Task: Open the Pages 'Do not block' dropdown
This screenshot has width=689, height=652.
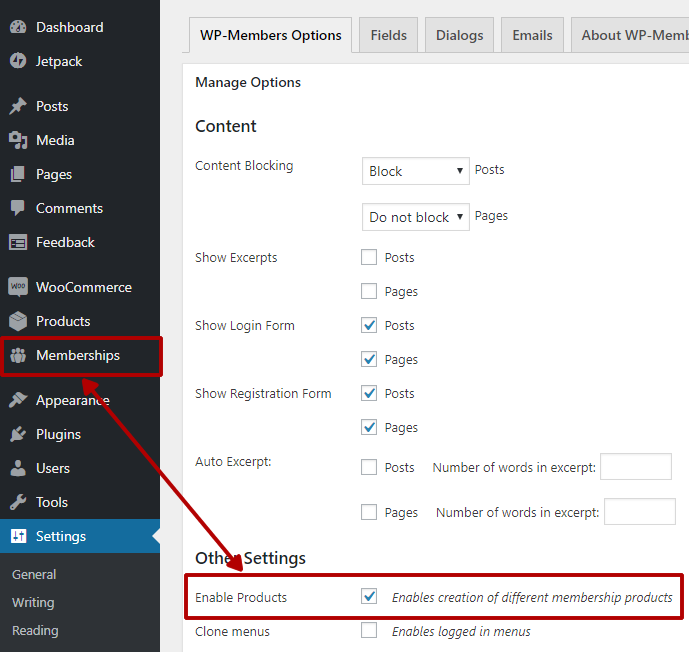Action: [415, 217]
